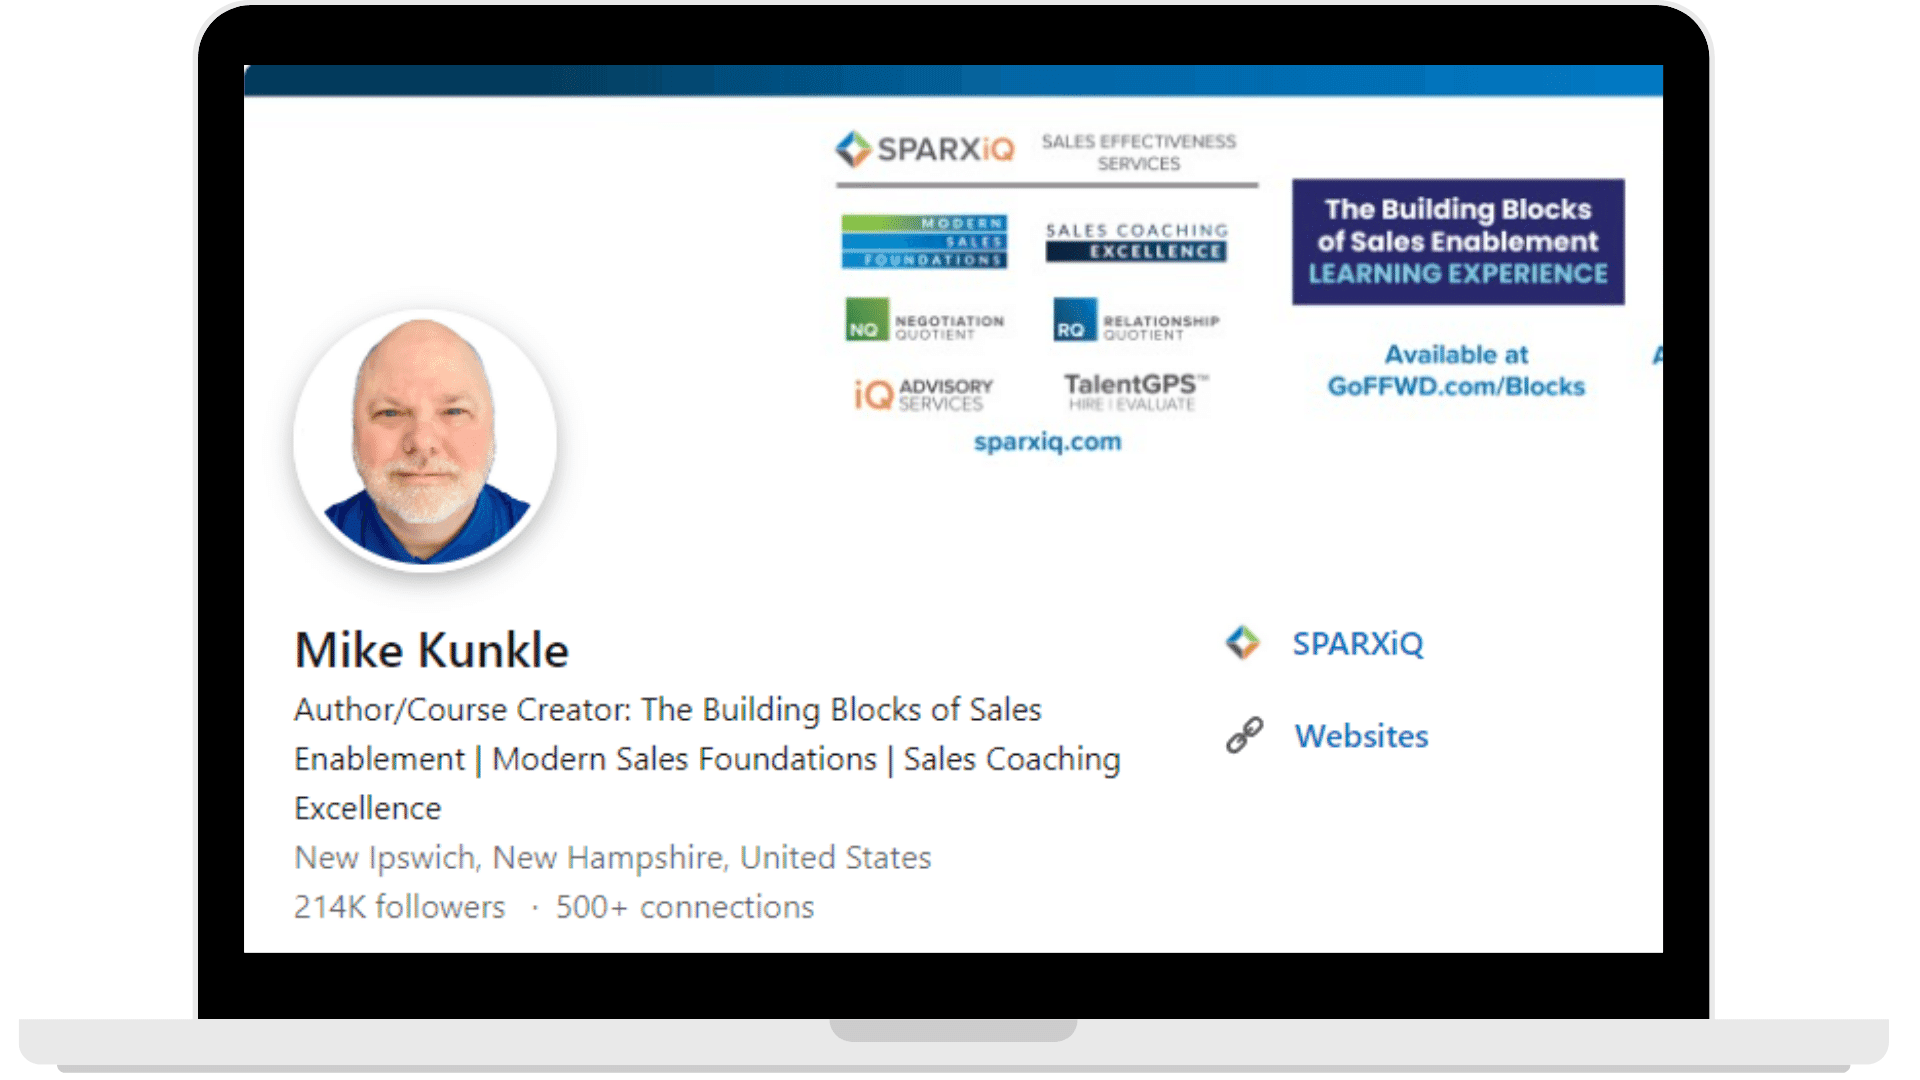Open Mike Kunkle's 500+ connections

tap(684, 906)
